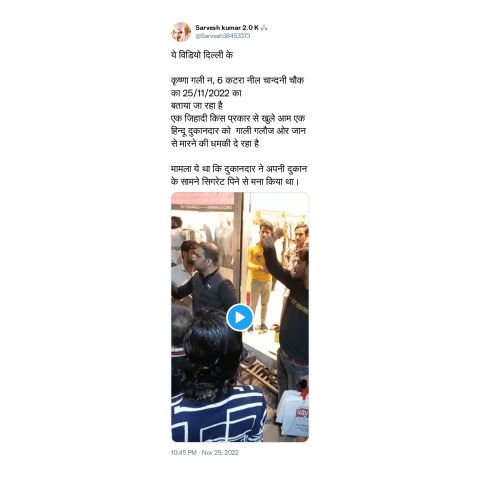Click the line starting with कृष्णा गली
The width and height of the screenshot is (480, 480).
click(237, 80)
